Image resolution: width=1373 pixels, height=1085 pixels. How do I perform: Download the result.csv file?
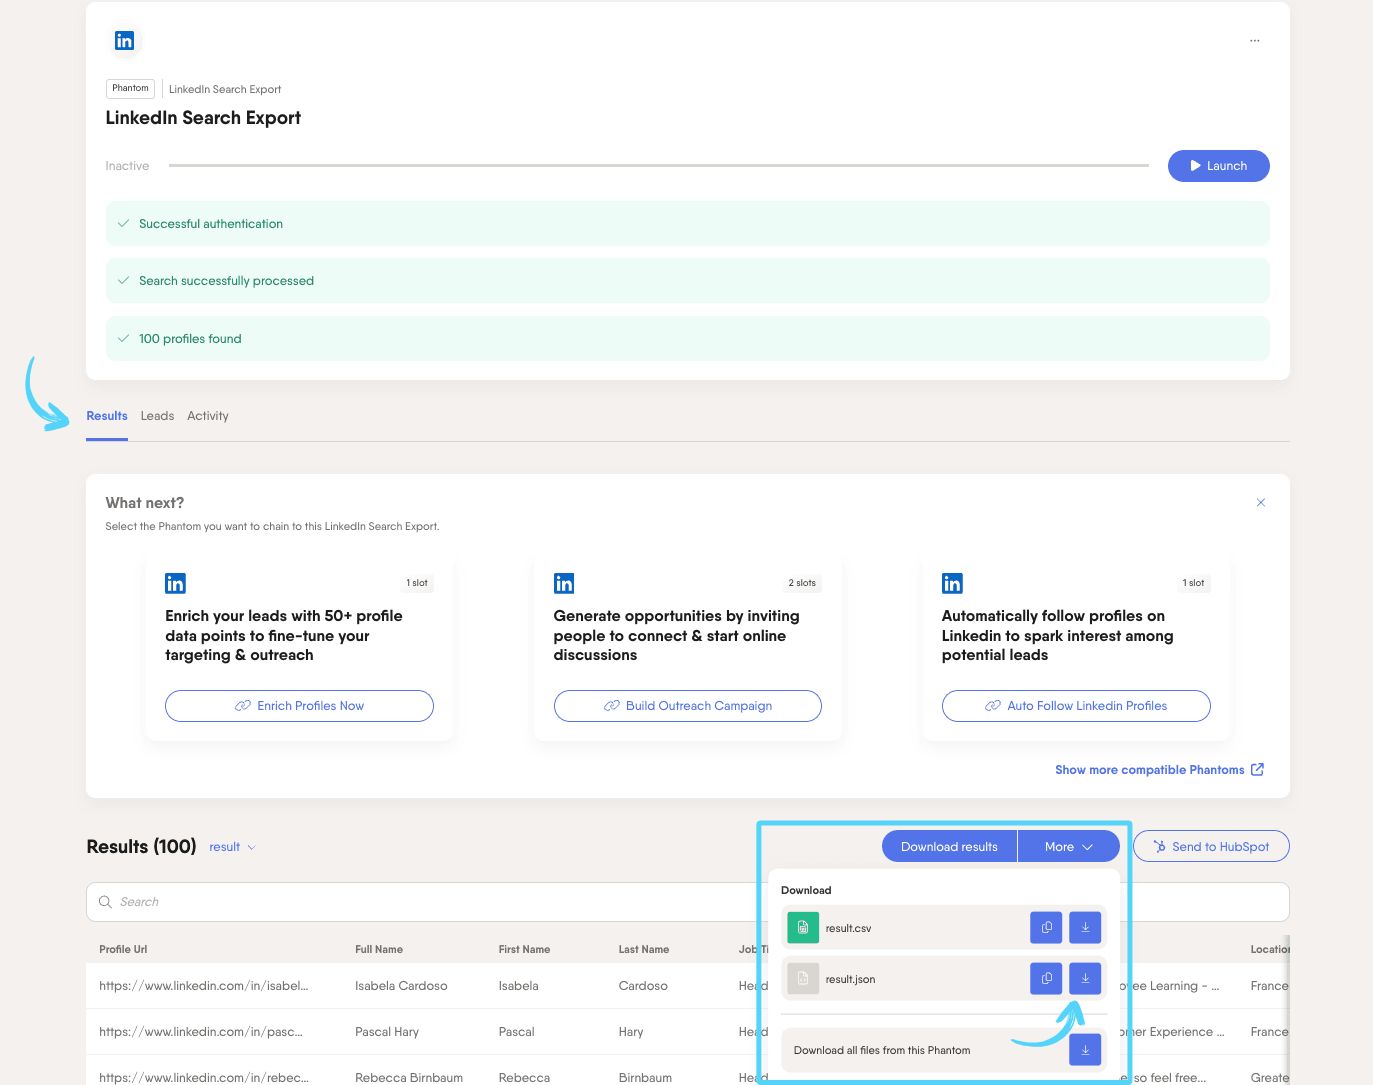tap(1085, 927)
